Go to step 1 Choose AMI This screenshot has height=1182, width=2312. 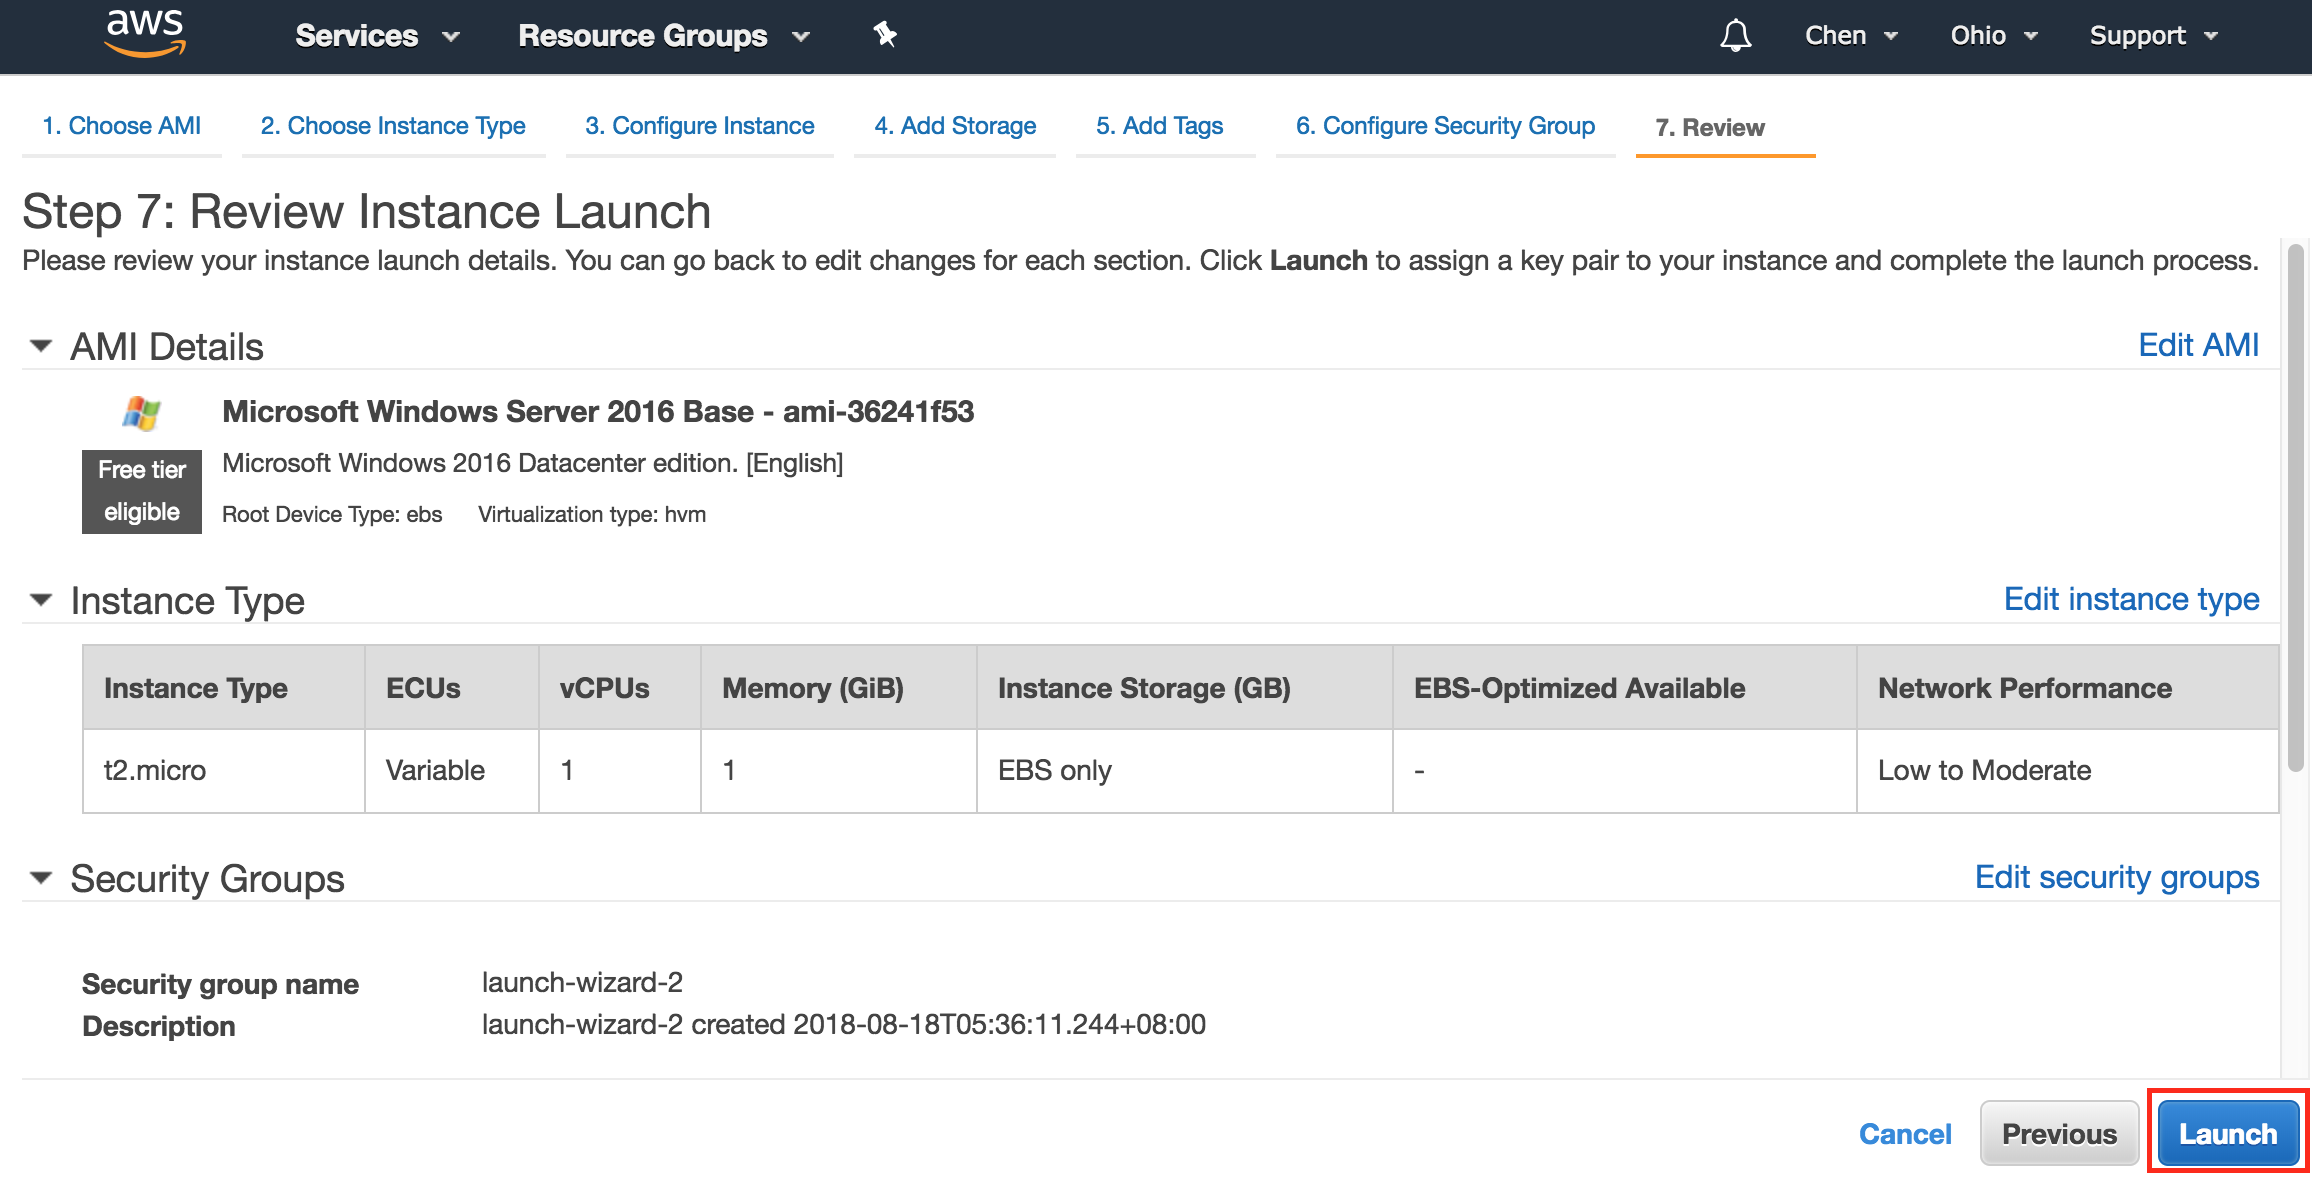[121, 126]
